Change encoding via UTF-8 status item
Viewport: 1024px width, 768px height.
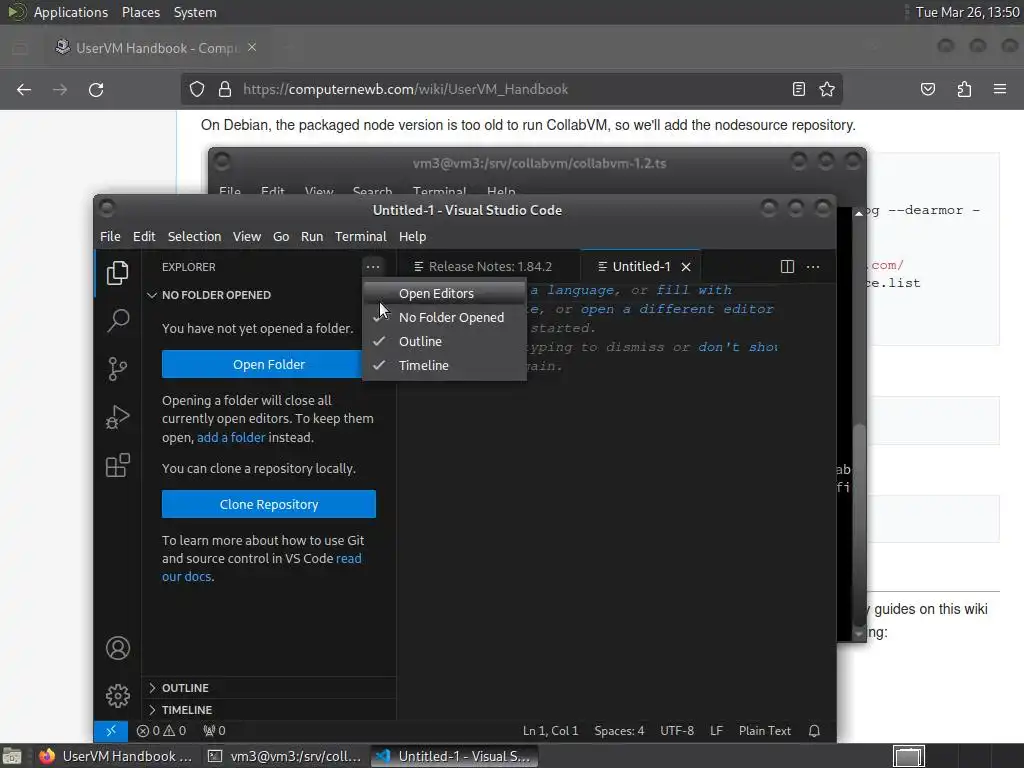pyautogui.click(x=677, y=731)
